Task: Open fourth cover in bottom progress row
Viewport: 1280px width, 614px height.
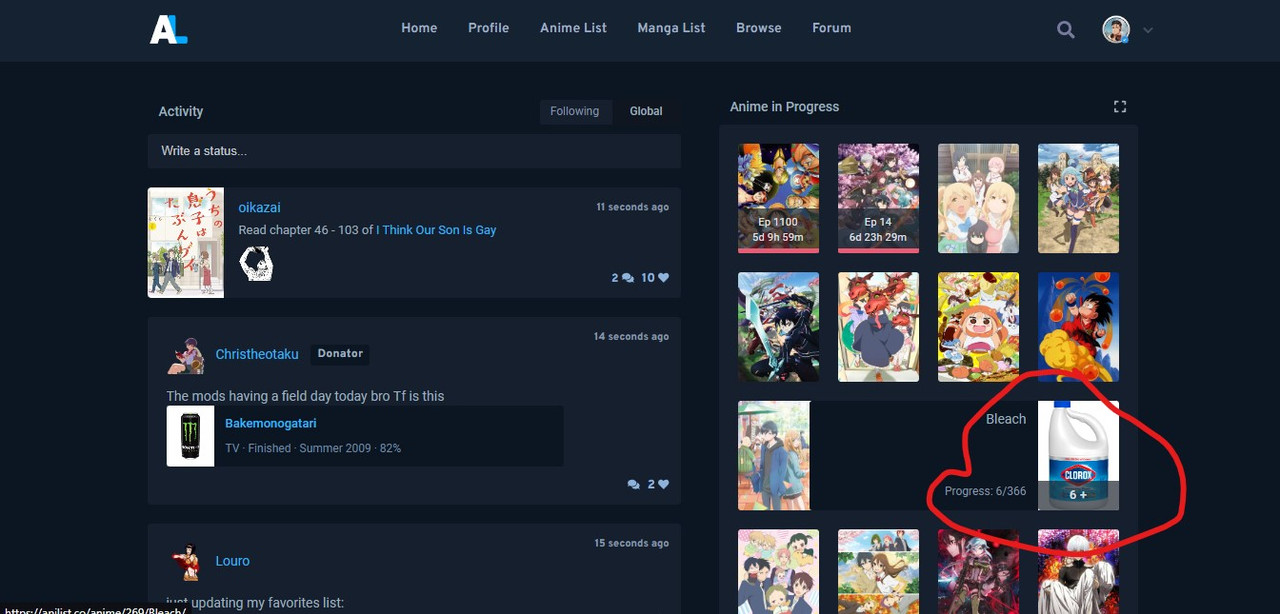Action: click(x=1078, y=572)
